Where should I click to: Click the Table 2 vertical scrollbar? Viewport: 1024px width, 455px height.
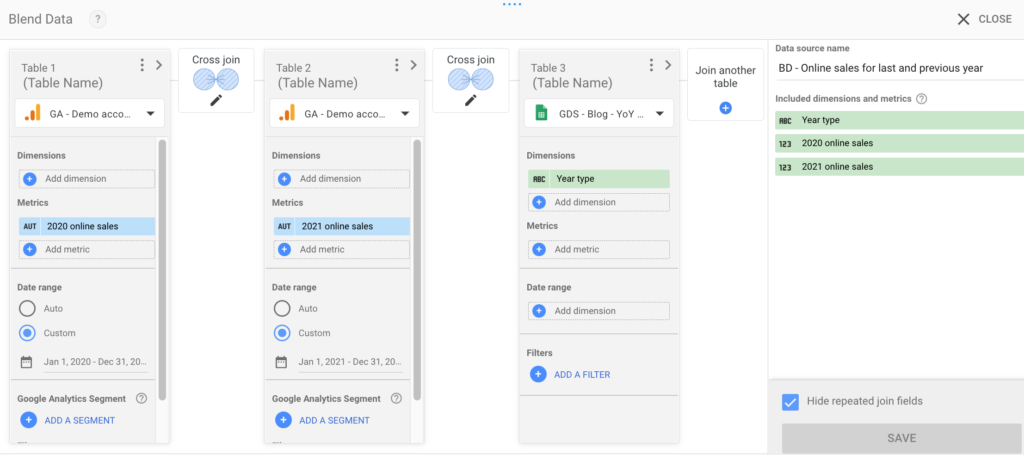[417, 269]
